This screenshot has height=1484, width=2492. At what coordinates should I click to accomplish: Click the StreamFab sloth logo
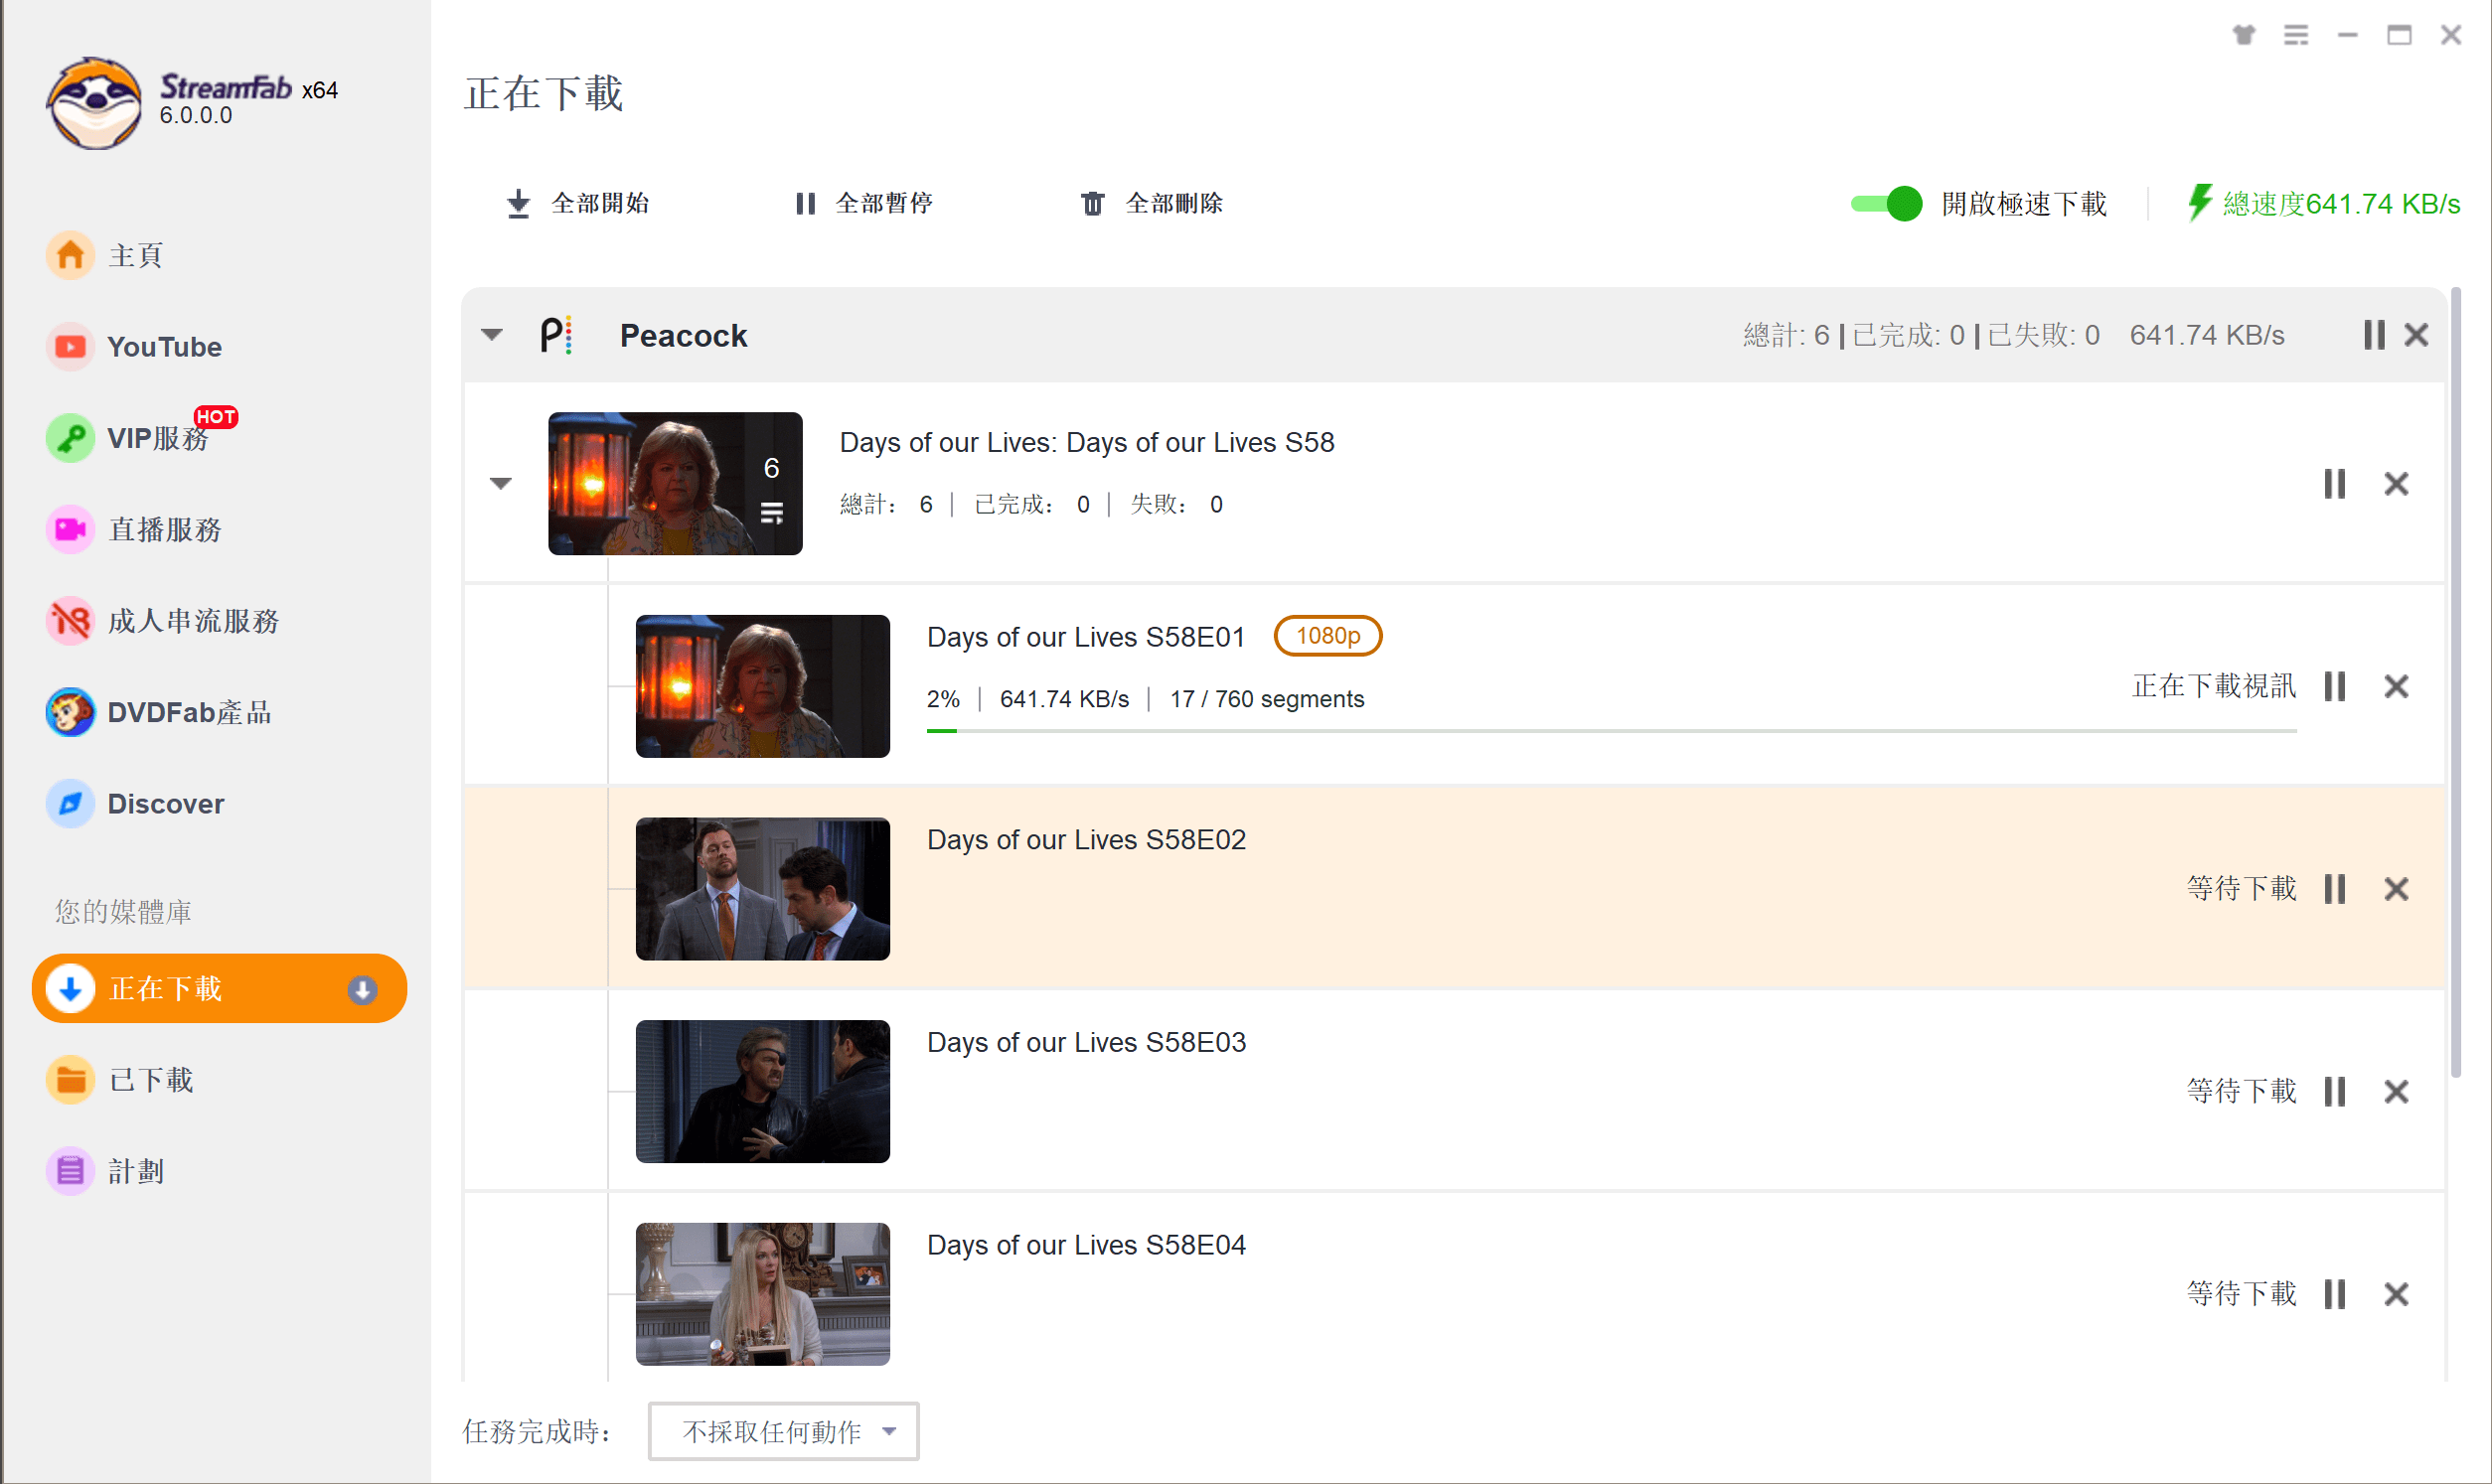pos(94,103)
